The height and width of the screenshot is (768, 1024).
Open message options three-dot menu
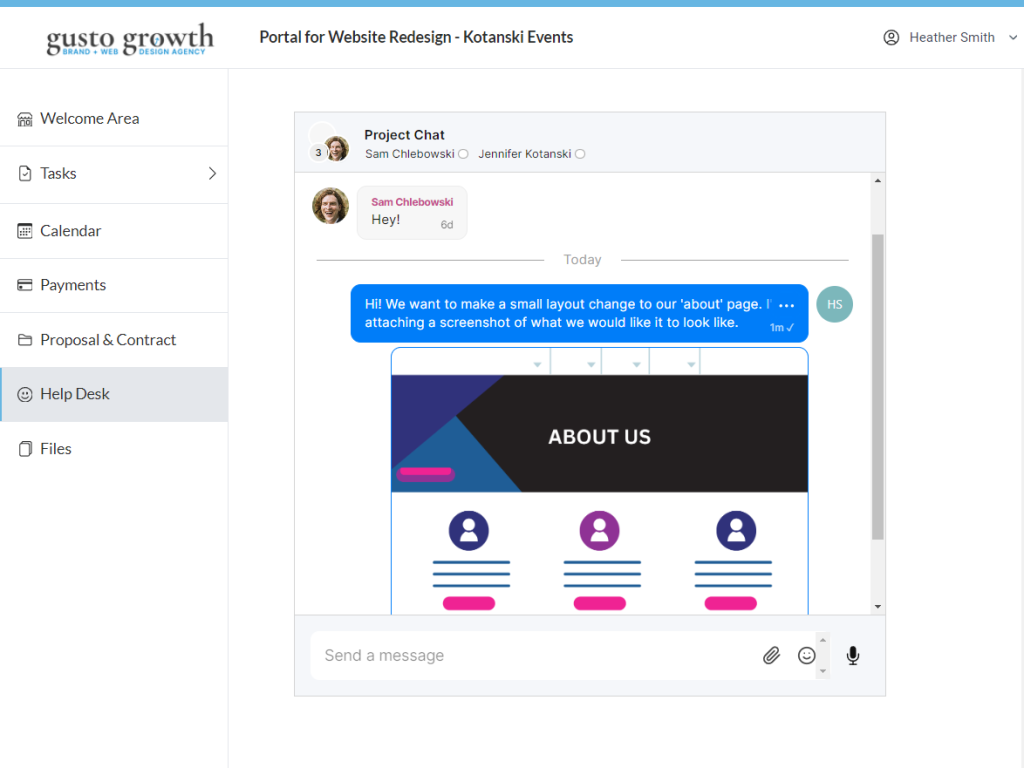click(786, 306)
